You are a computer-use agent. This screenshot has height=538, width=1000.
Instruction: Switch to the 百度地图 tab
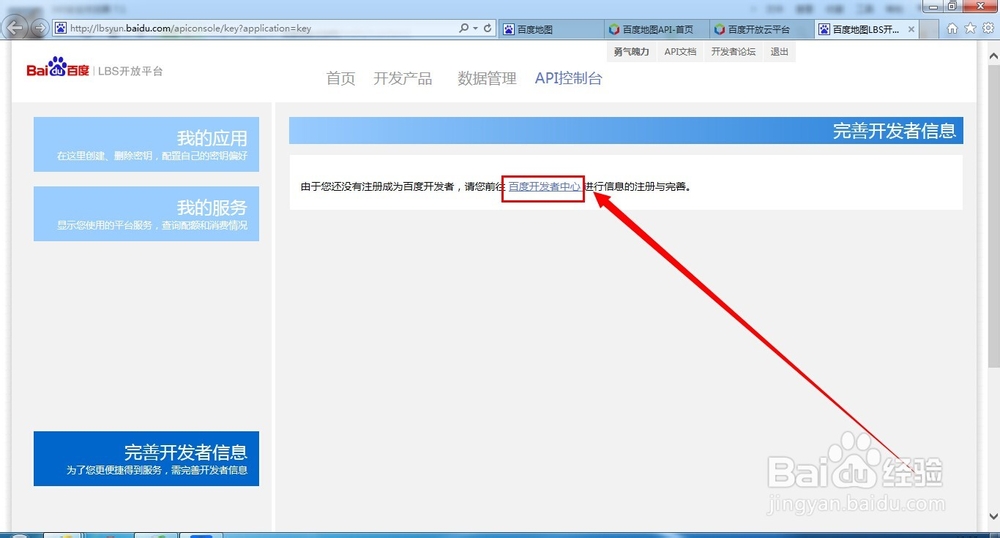click(550, 29)
